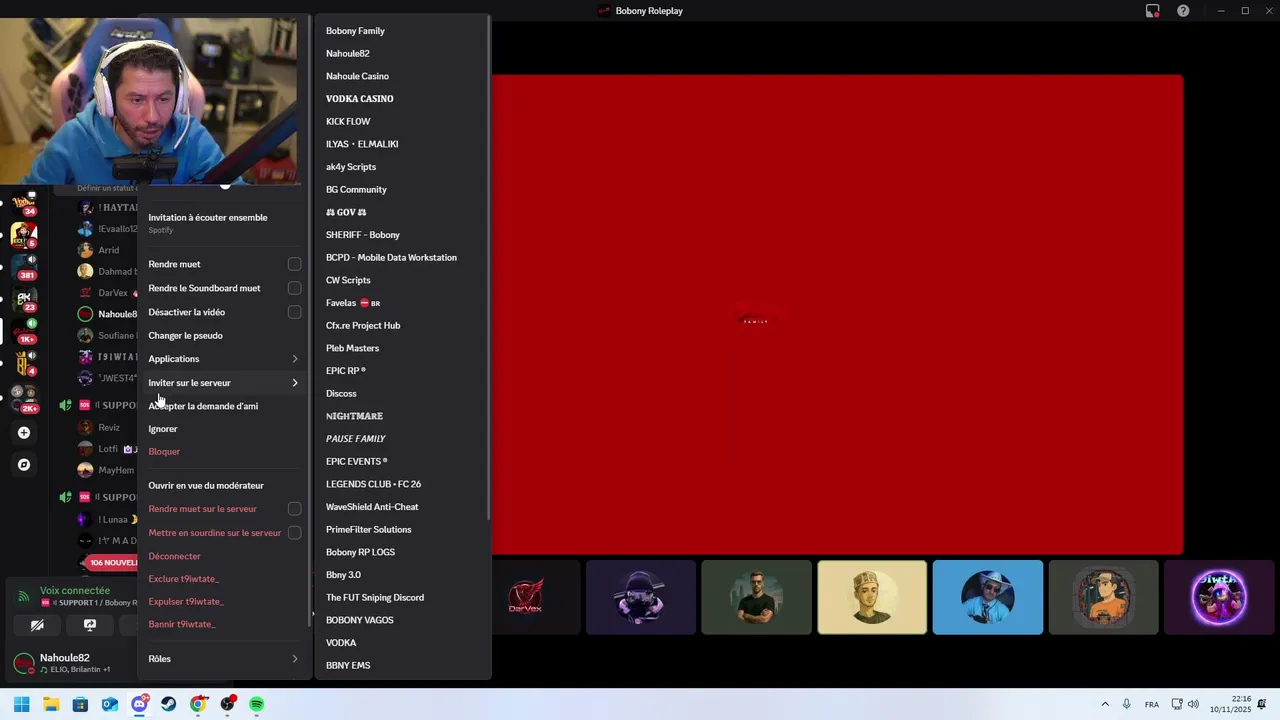
Task: Click the share screen icon in voice panel
Action: tap(89, 625)
